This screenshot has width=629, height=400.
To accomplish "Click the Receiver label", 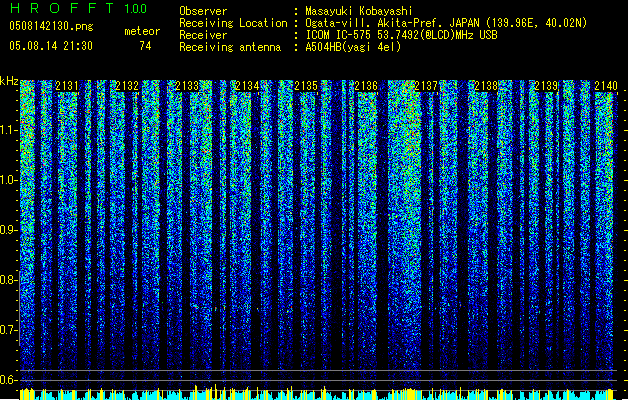I will coord(203,35).
